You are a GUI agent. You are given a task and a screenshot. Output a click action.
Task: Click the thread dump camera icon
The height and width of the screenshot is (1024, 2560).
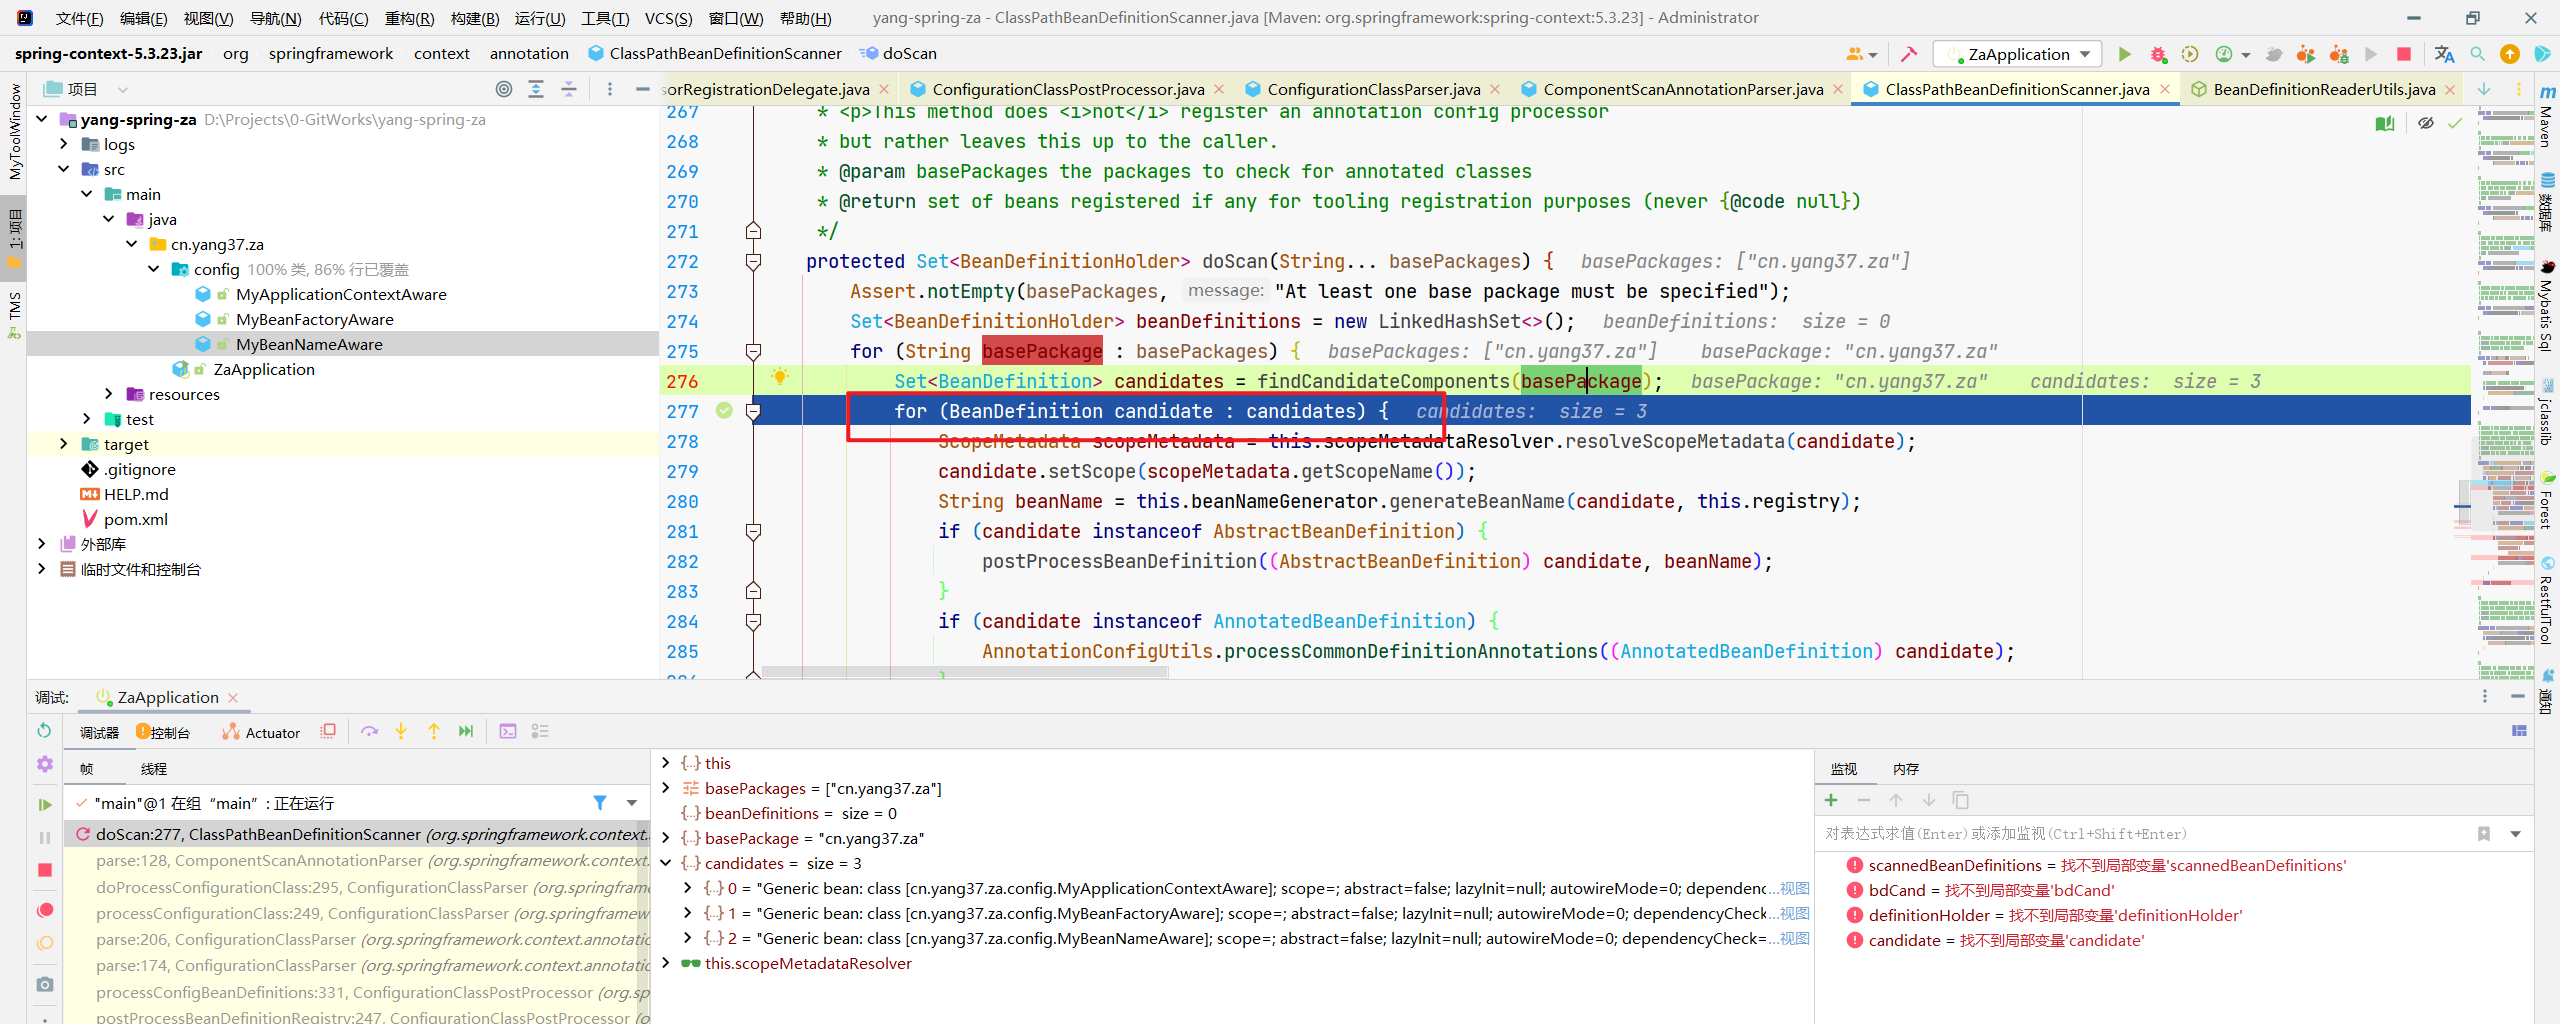click(44, 984)
